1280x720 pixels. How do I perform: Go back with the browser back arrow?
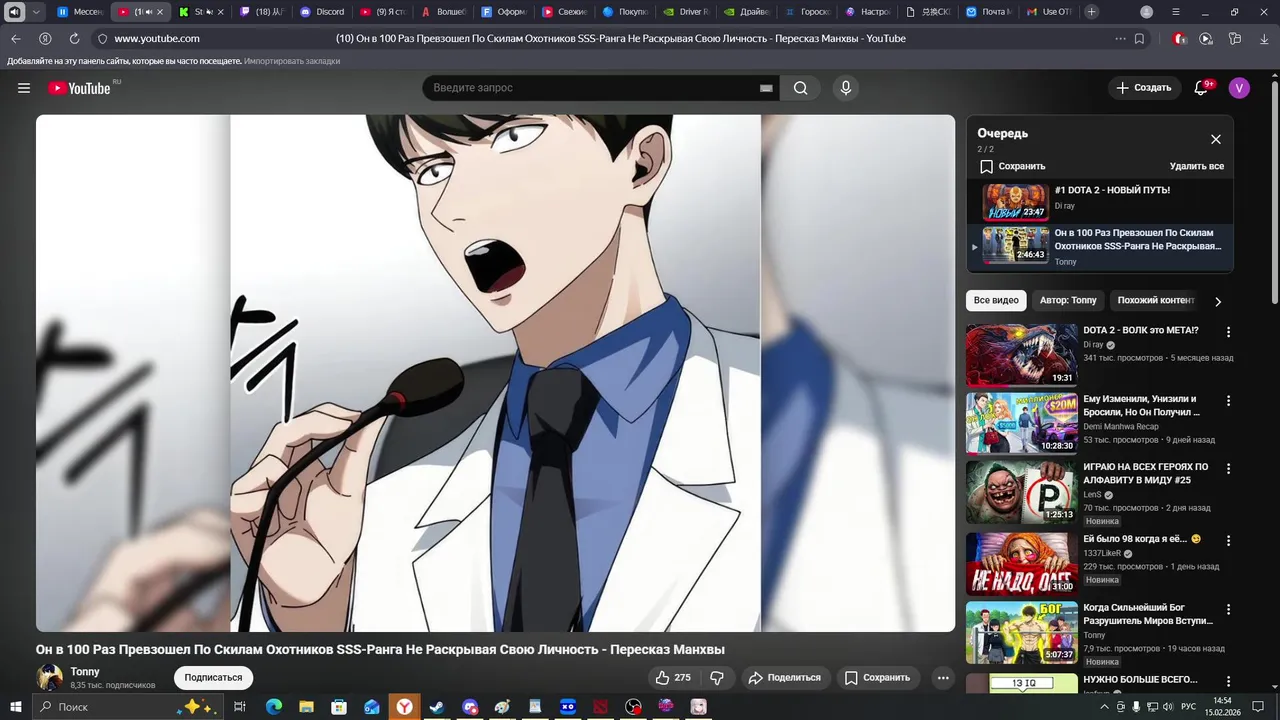(x=15, y=38)
